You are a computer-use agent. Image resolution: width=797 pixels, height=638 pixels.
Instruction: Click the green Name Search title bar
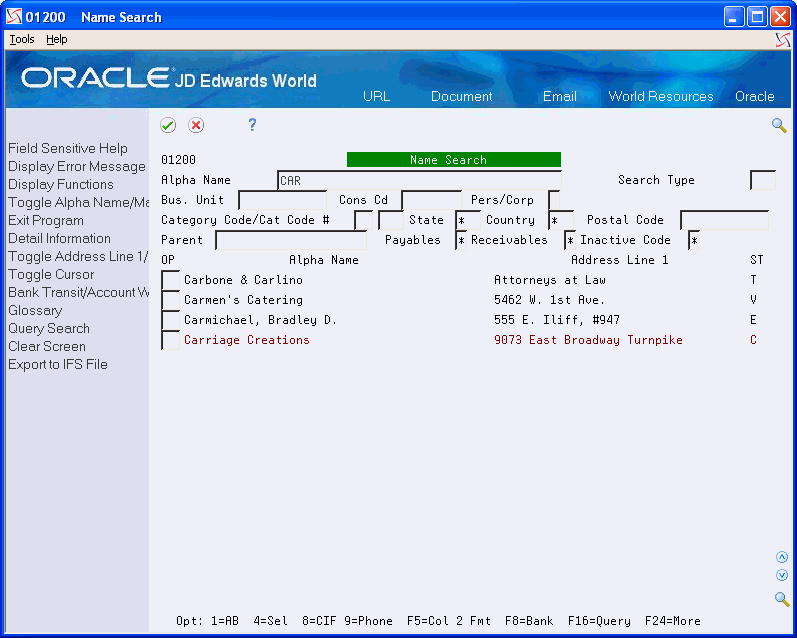coord(454,160)
